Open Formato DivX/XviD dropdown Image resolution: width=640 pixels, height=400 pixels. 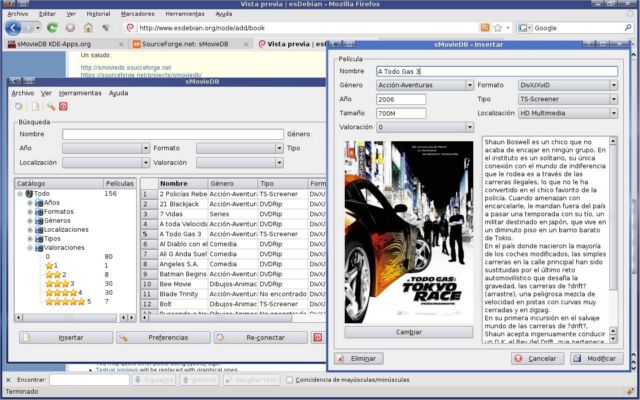pyautogui.click(x=568, y=85)
